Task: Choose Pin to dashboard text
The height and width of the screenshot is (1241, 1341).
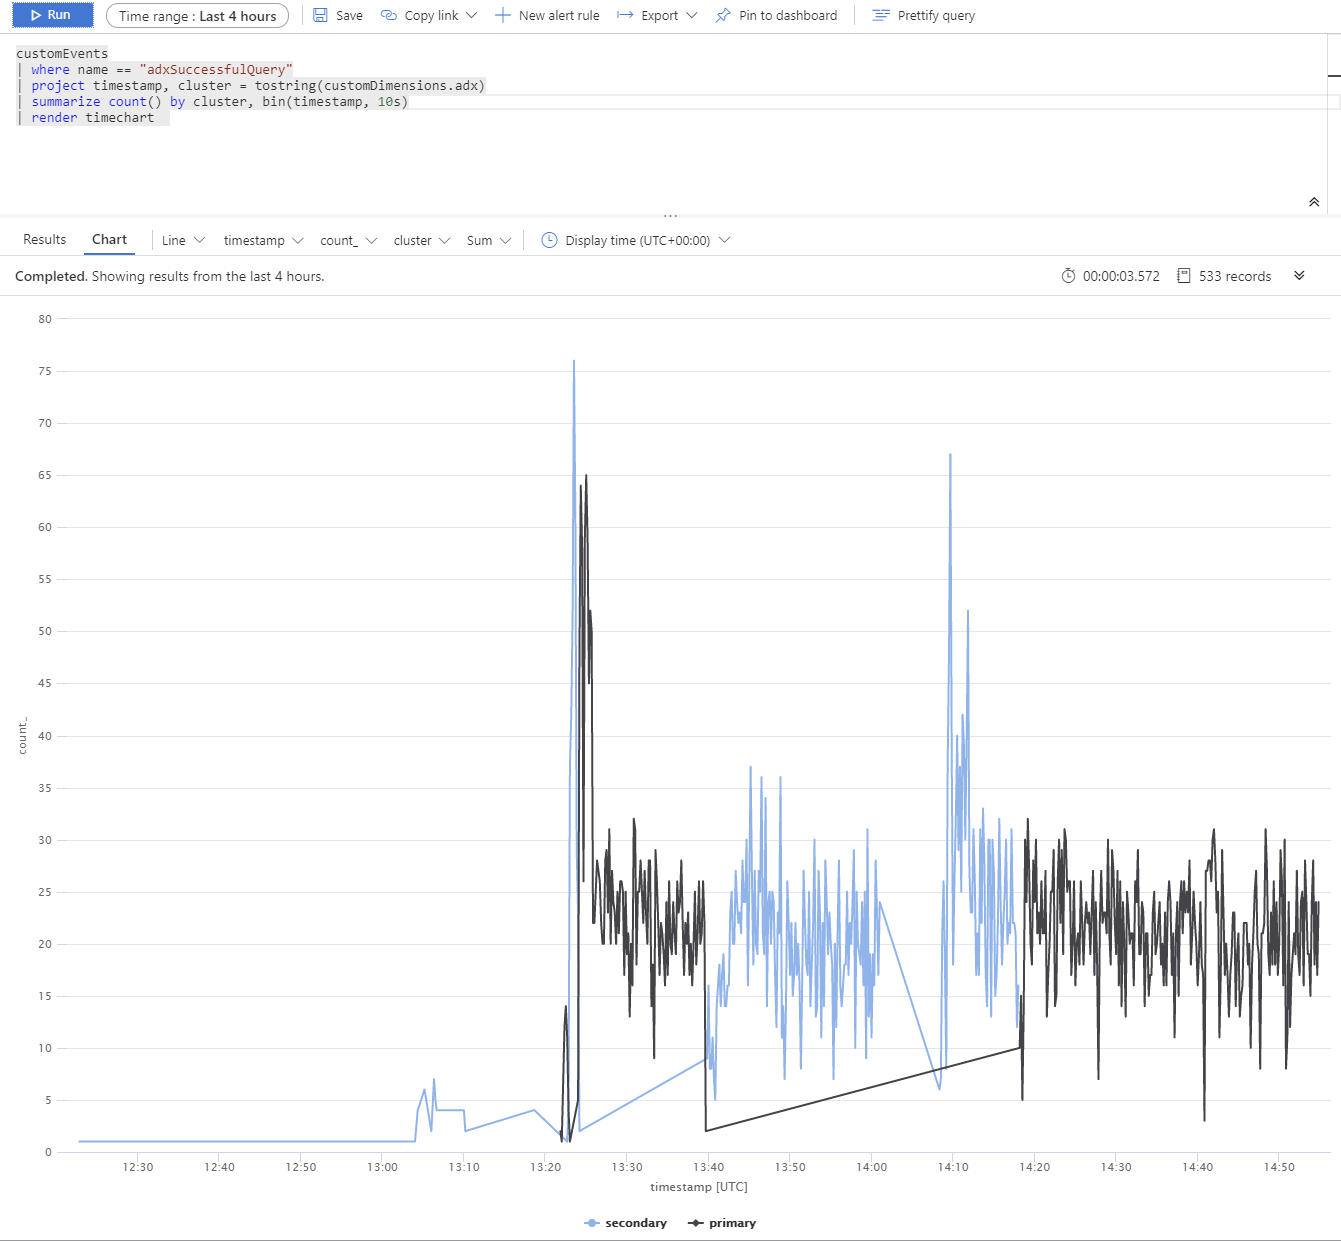Action: click(788, 16)
